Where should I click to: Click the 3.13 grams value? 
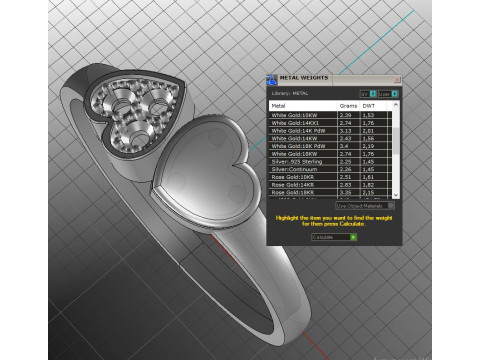pyautogui.click(x=345, y=131)
